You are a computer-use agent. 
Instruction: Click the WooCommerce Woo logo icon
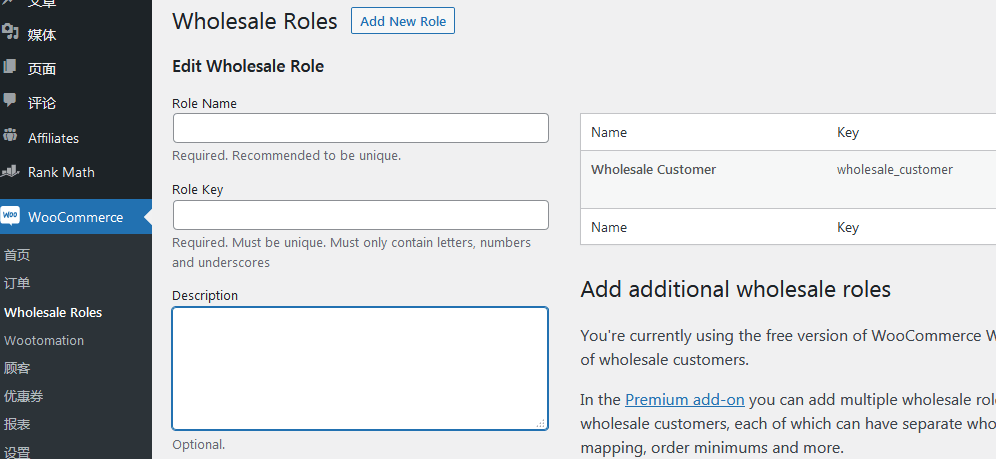[x=10, y=216]
